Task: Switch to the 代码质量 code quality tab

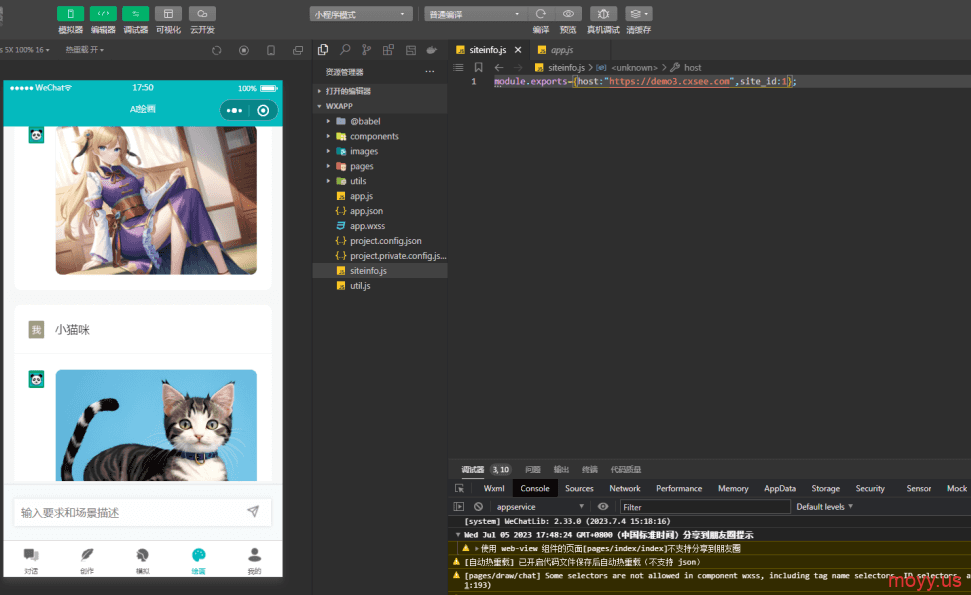Action: [625, 469]
